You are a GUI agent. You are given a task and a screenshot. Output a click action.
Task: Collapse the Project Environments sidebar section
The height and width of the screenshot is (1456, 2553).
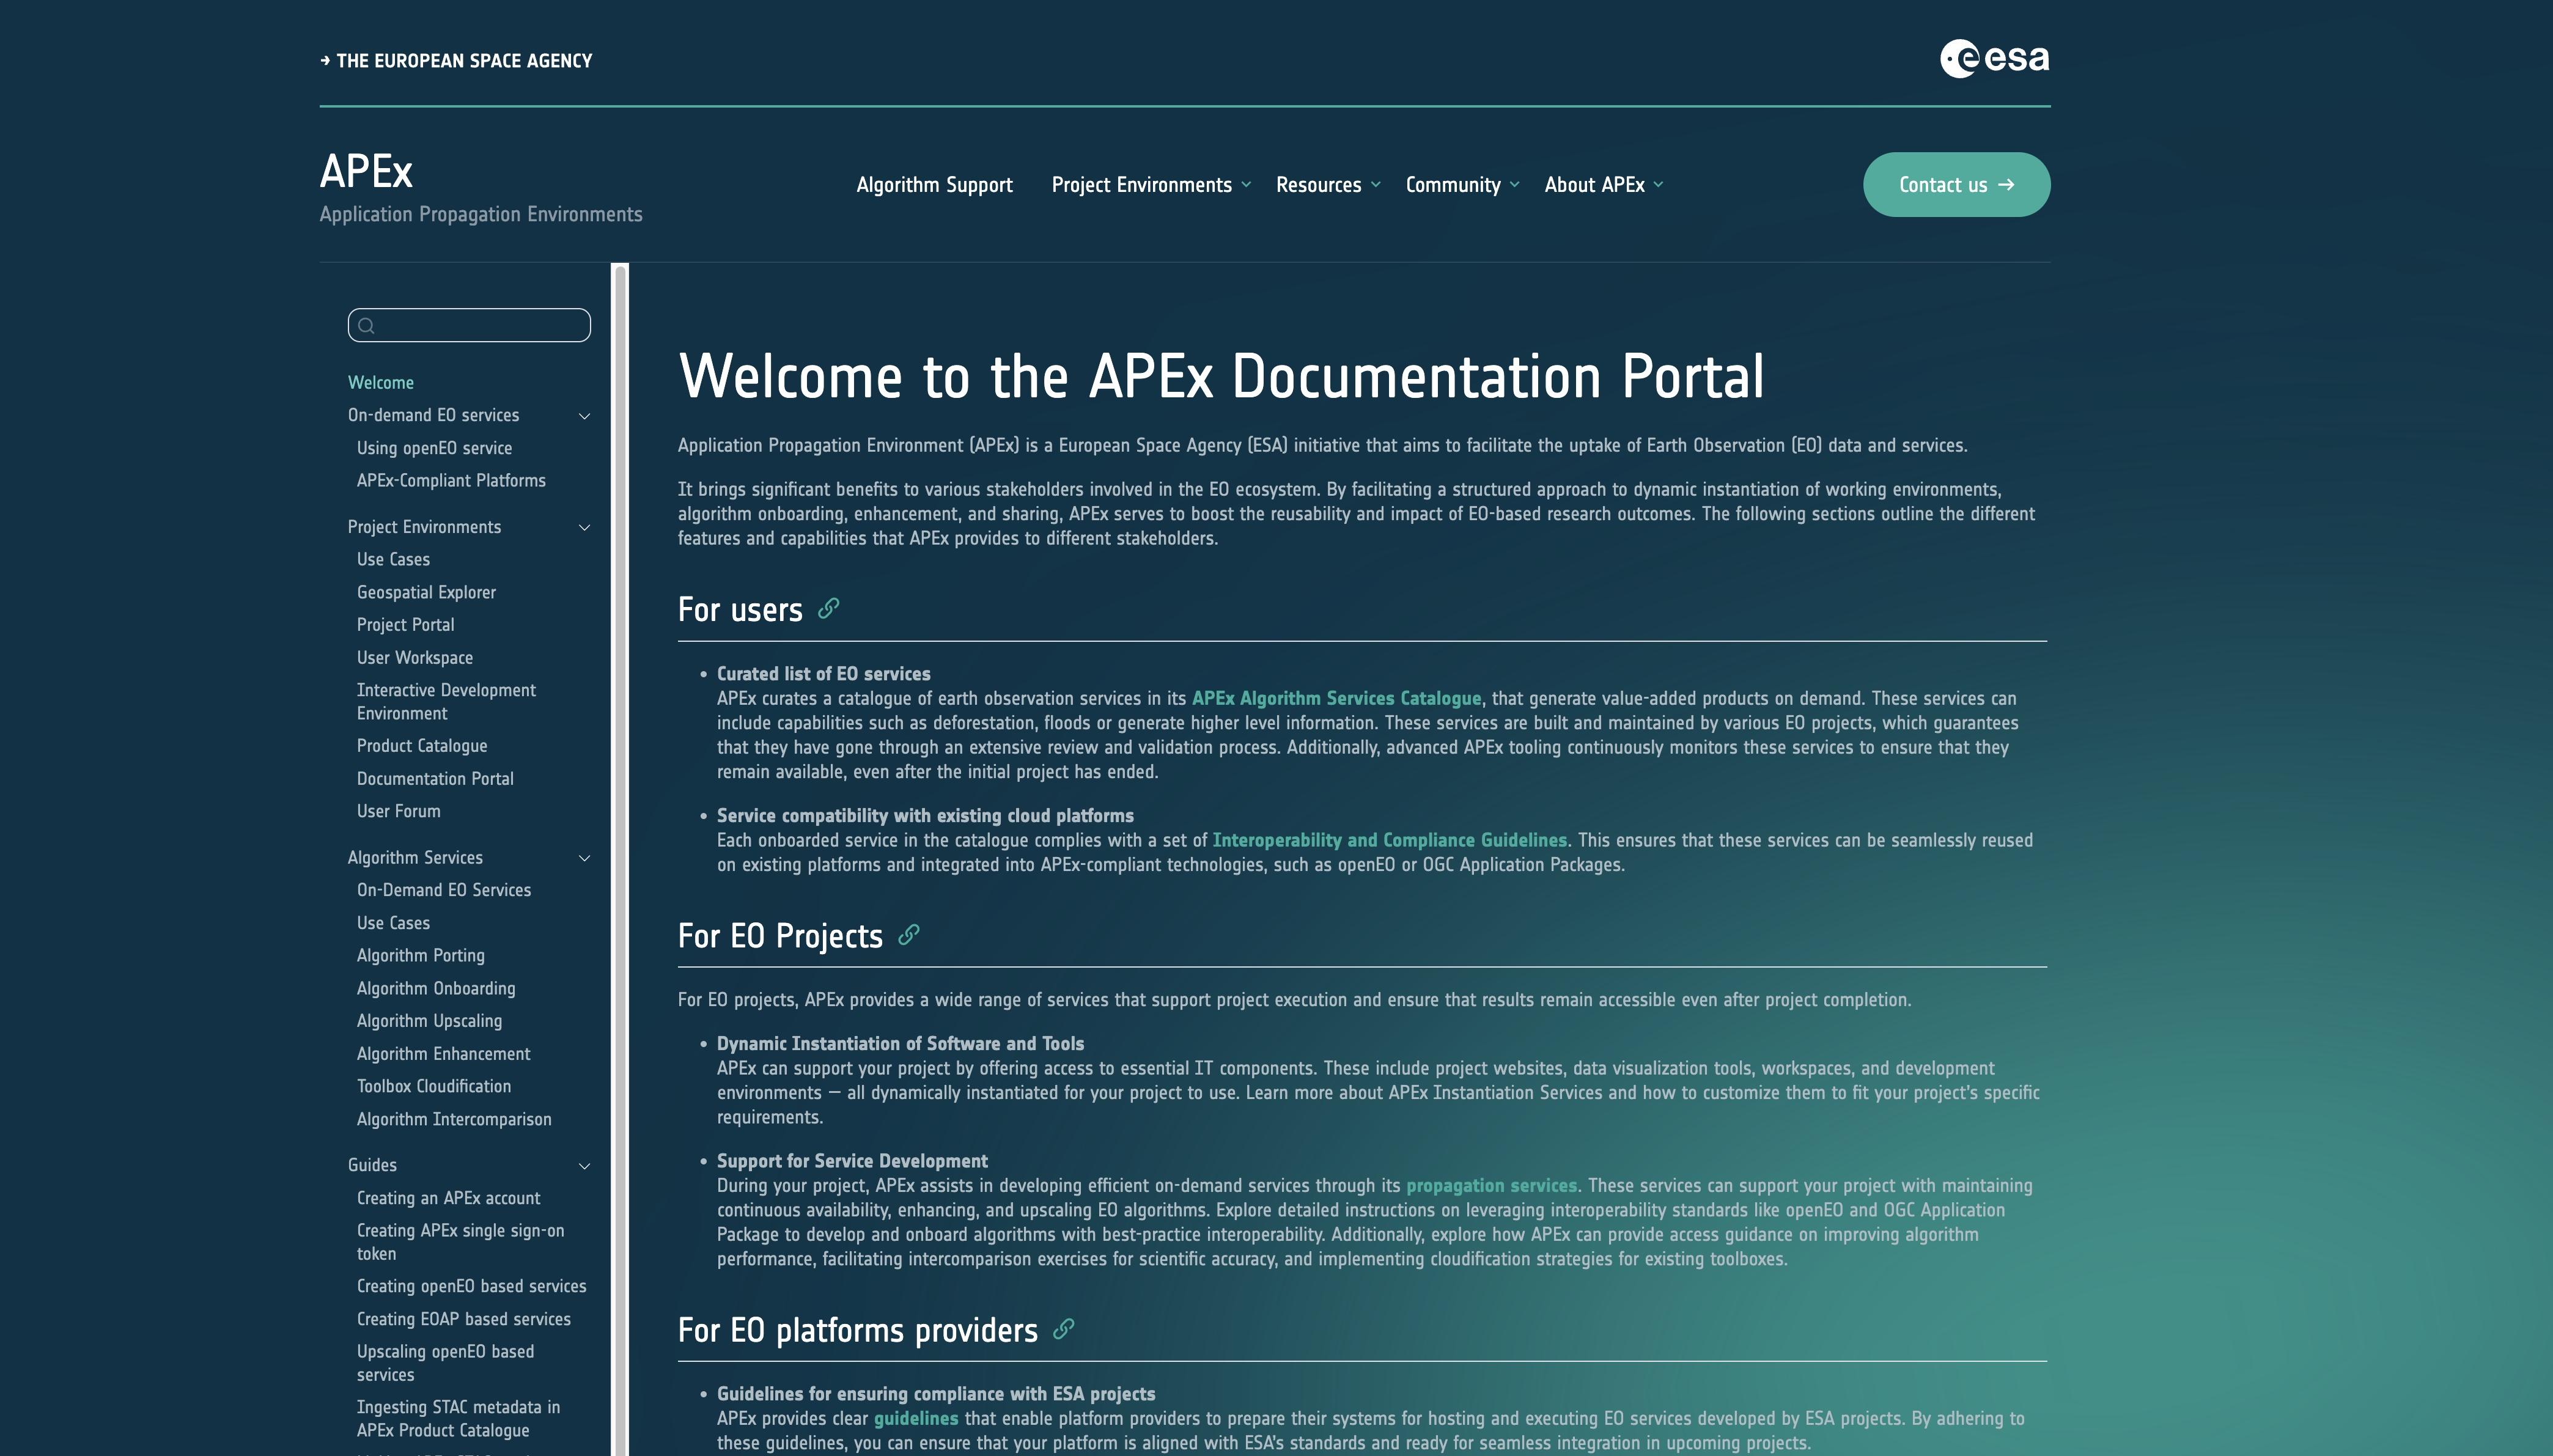coord(585,528)
